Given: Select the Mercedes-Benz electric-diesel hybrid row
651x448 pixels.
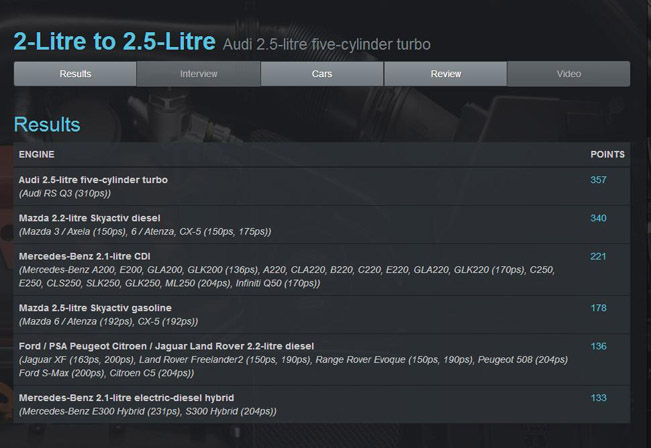Looking at the screenshot, I should point(322,404).
